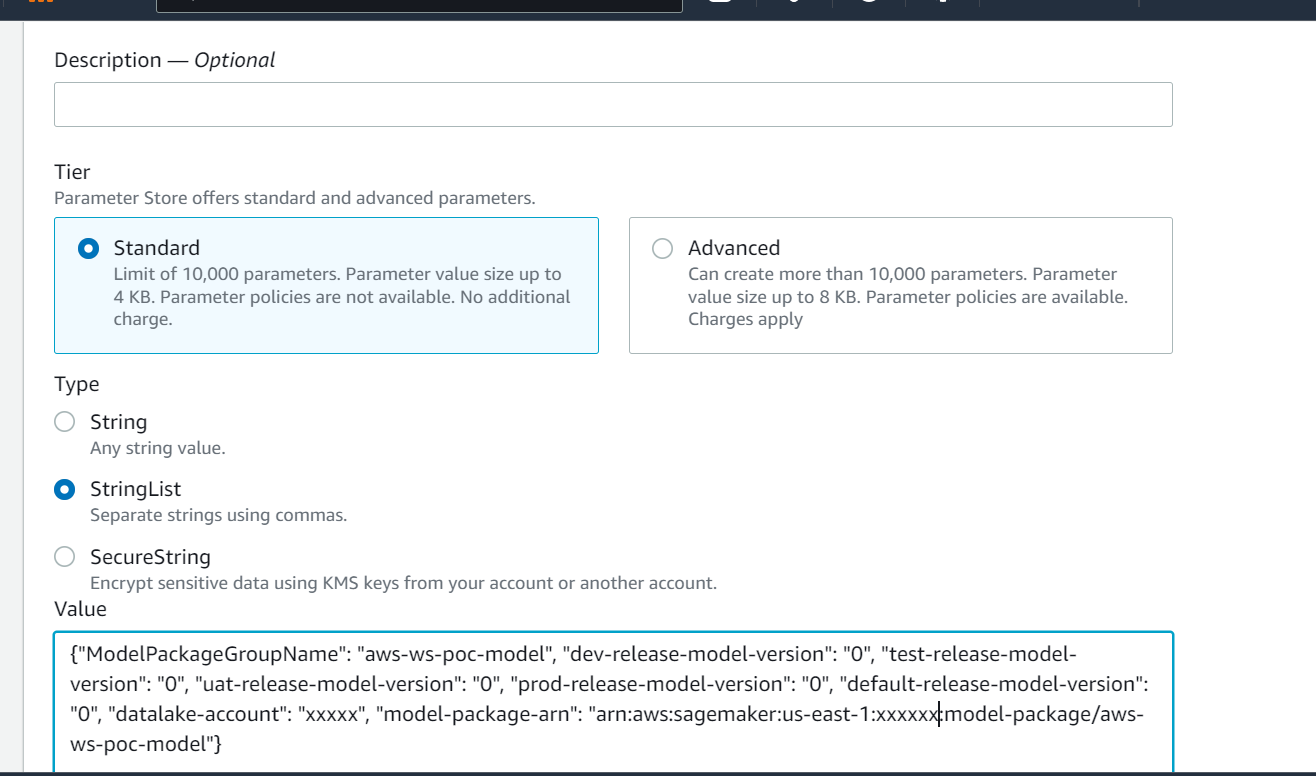Switch to the Advanced tier radio button

(661, 247)
